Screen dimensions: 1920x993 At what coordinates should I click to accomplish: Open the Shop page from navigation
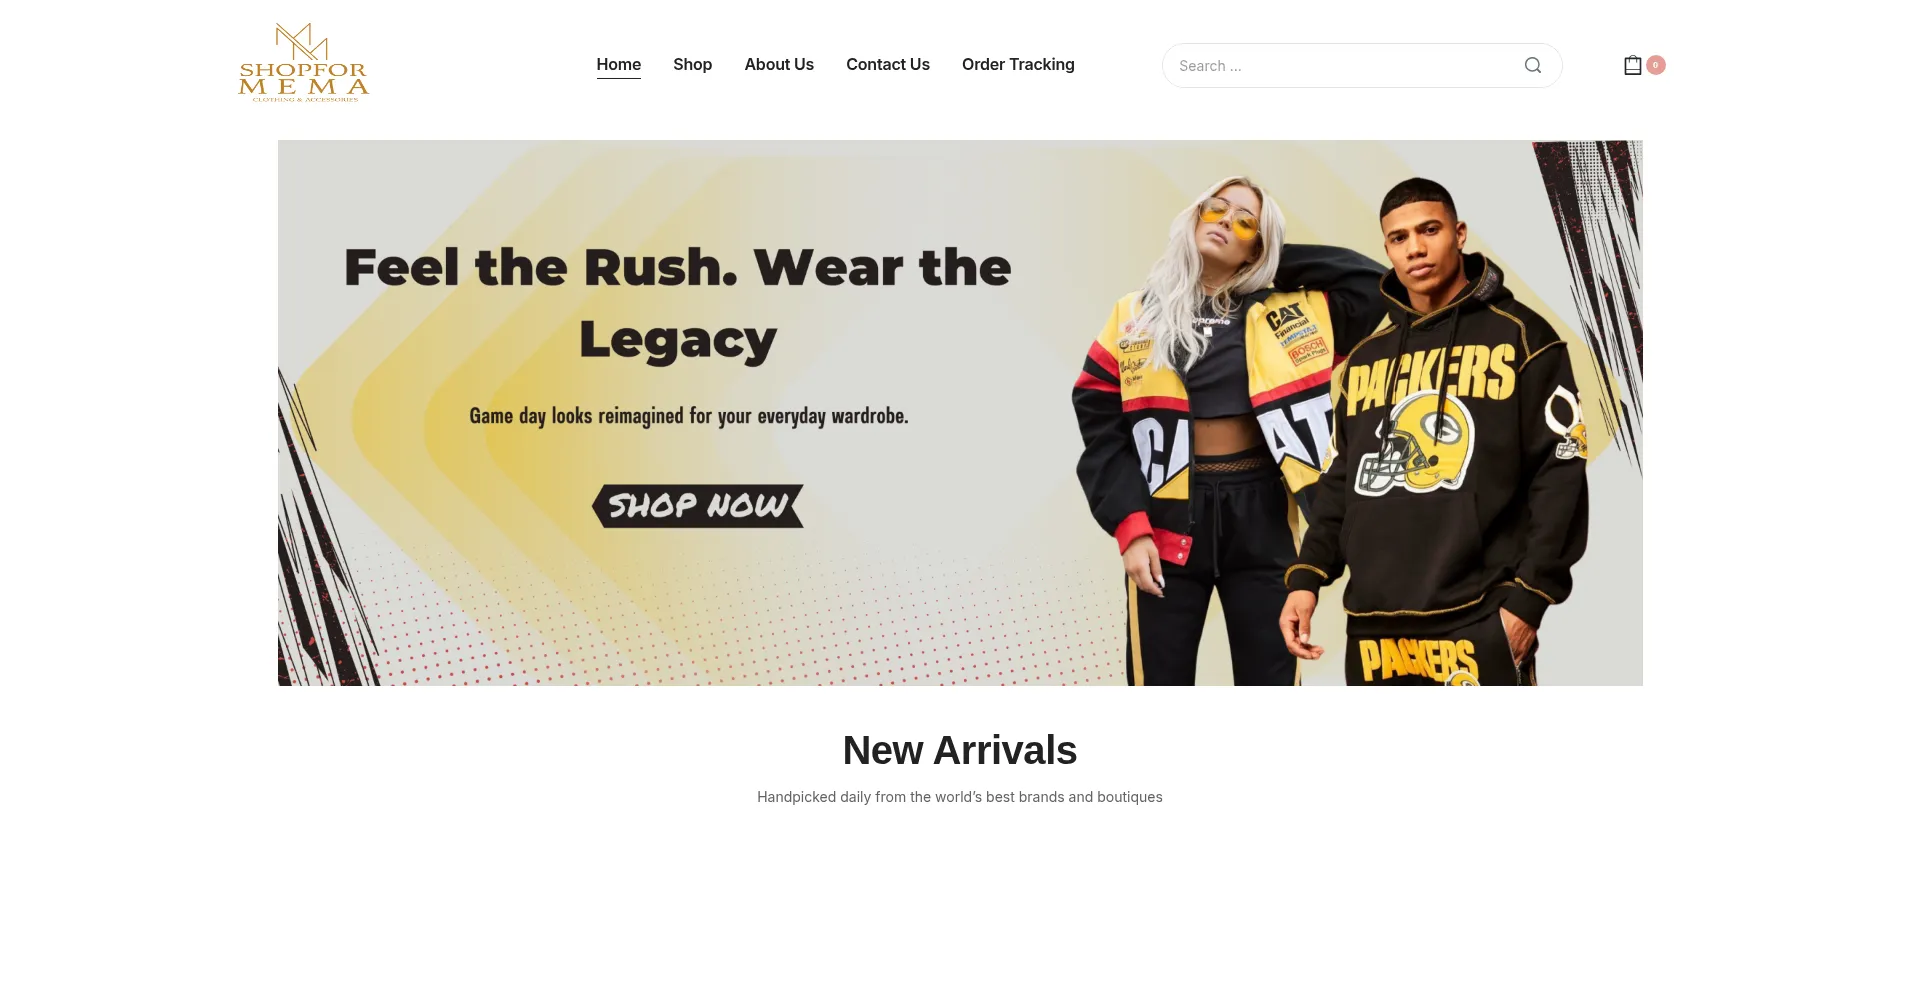tap(692, 64)
